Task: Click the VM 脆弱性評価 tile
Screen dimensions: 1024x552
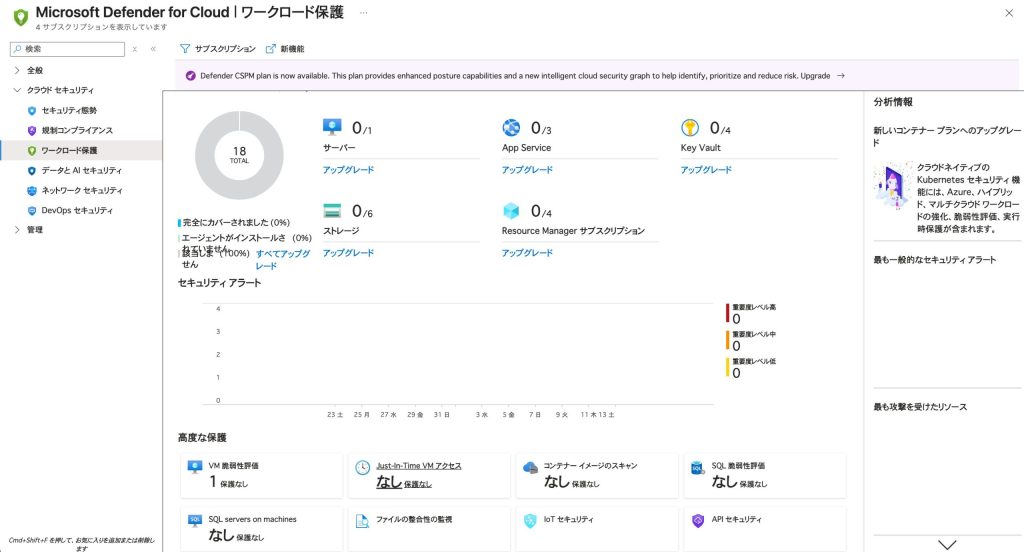Action: click(x=261, y=475)
